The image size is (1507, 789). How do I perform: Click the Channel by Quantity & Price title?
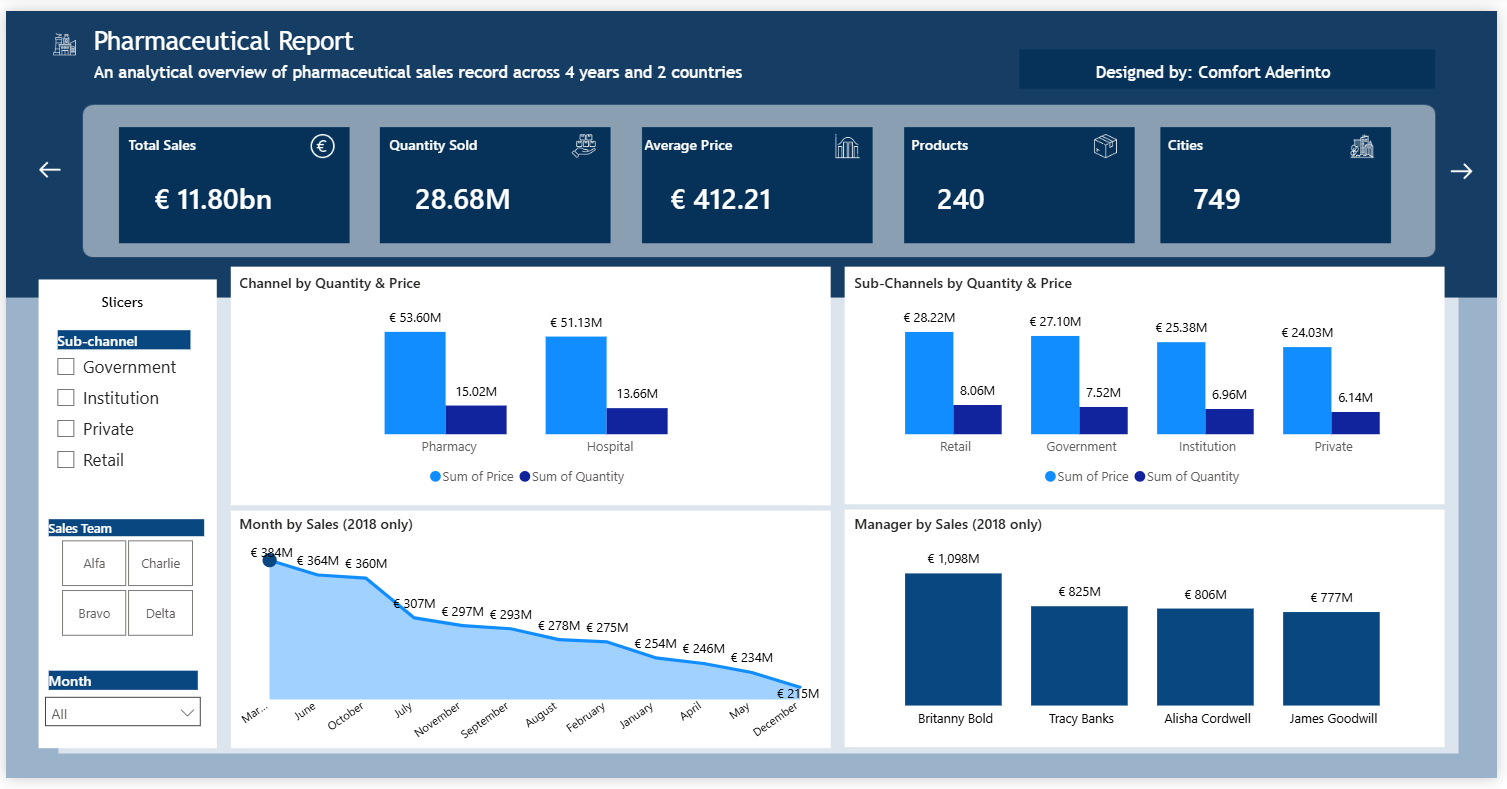coord(330,283)
